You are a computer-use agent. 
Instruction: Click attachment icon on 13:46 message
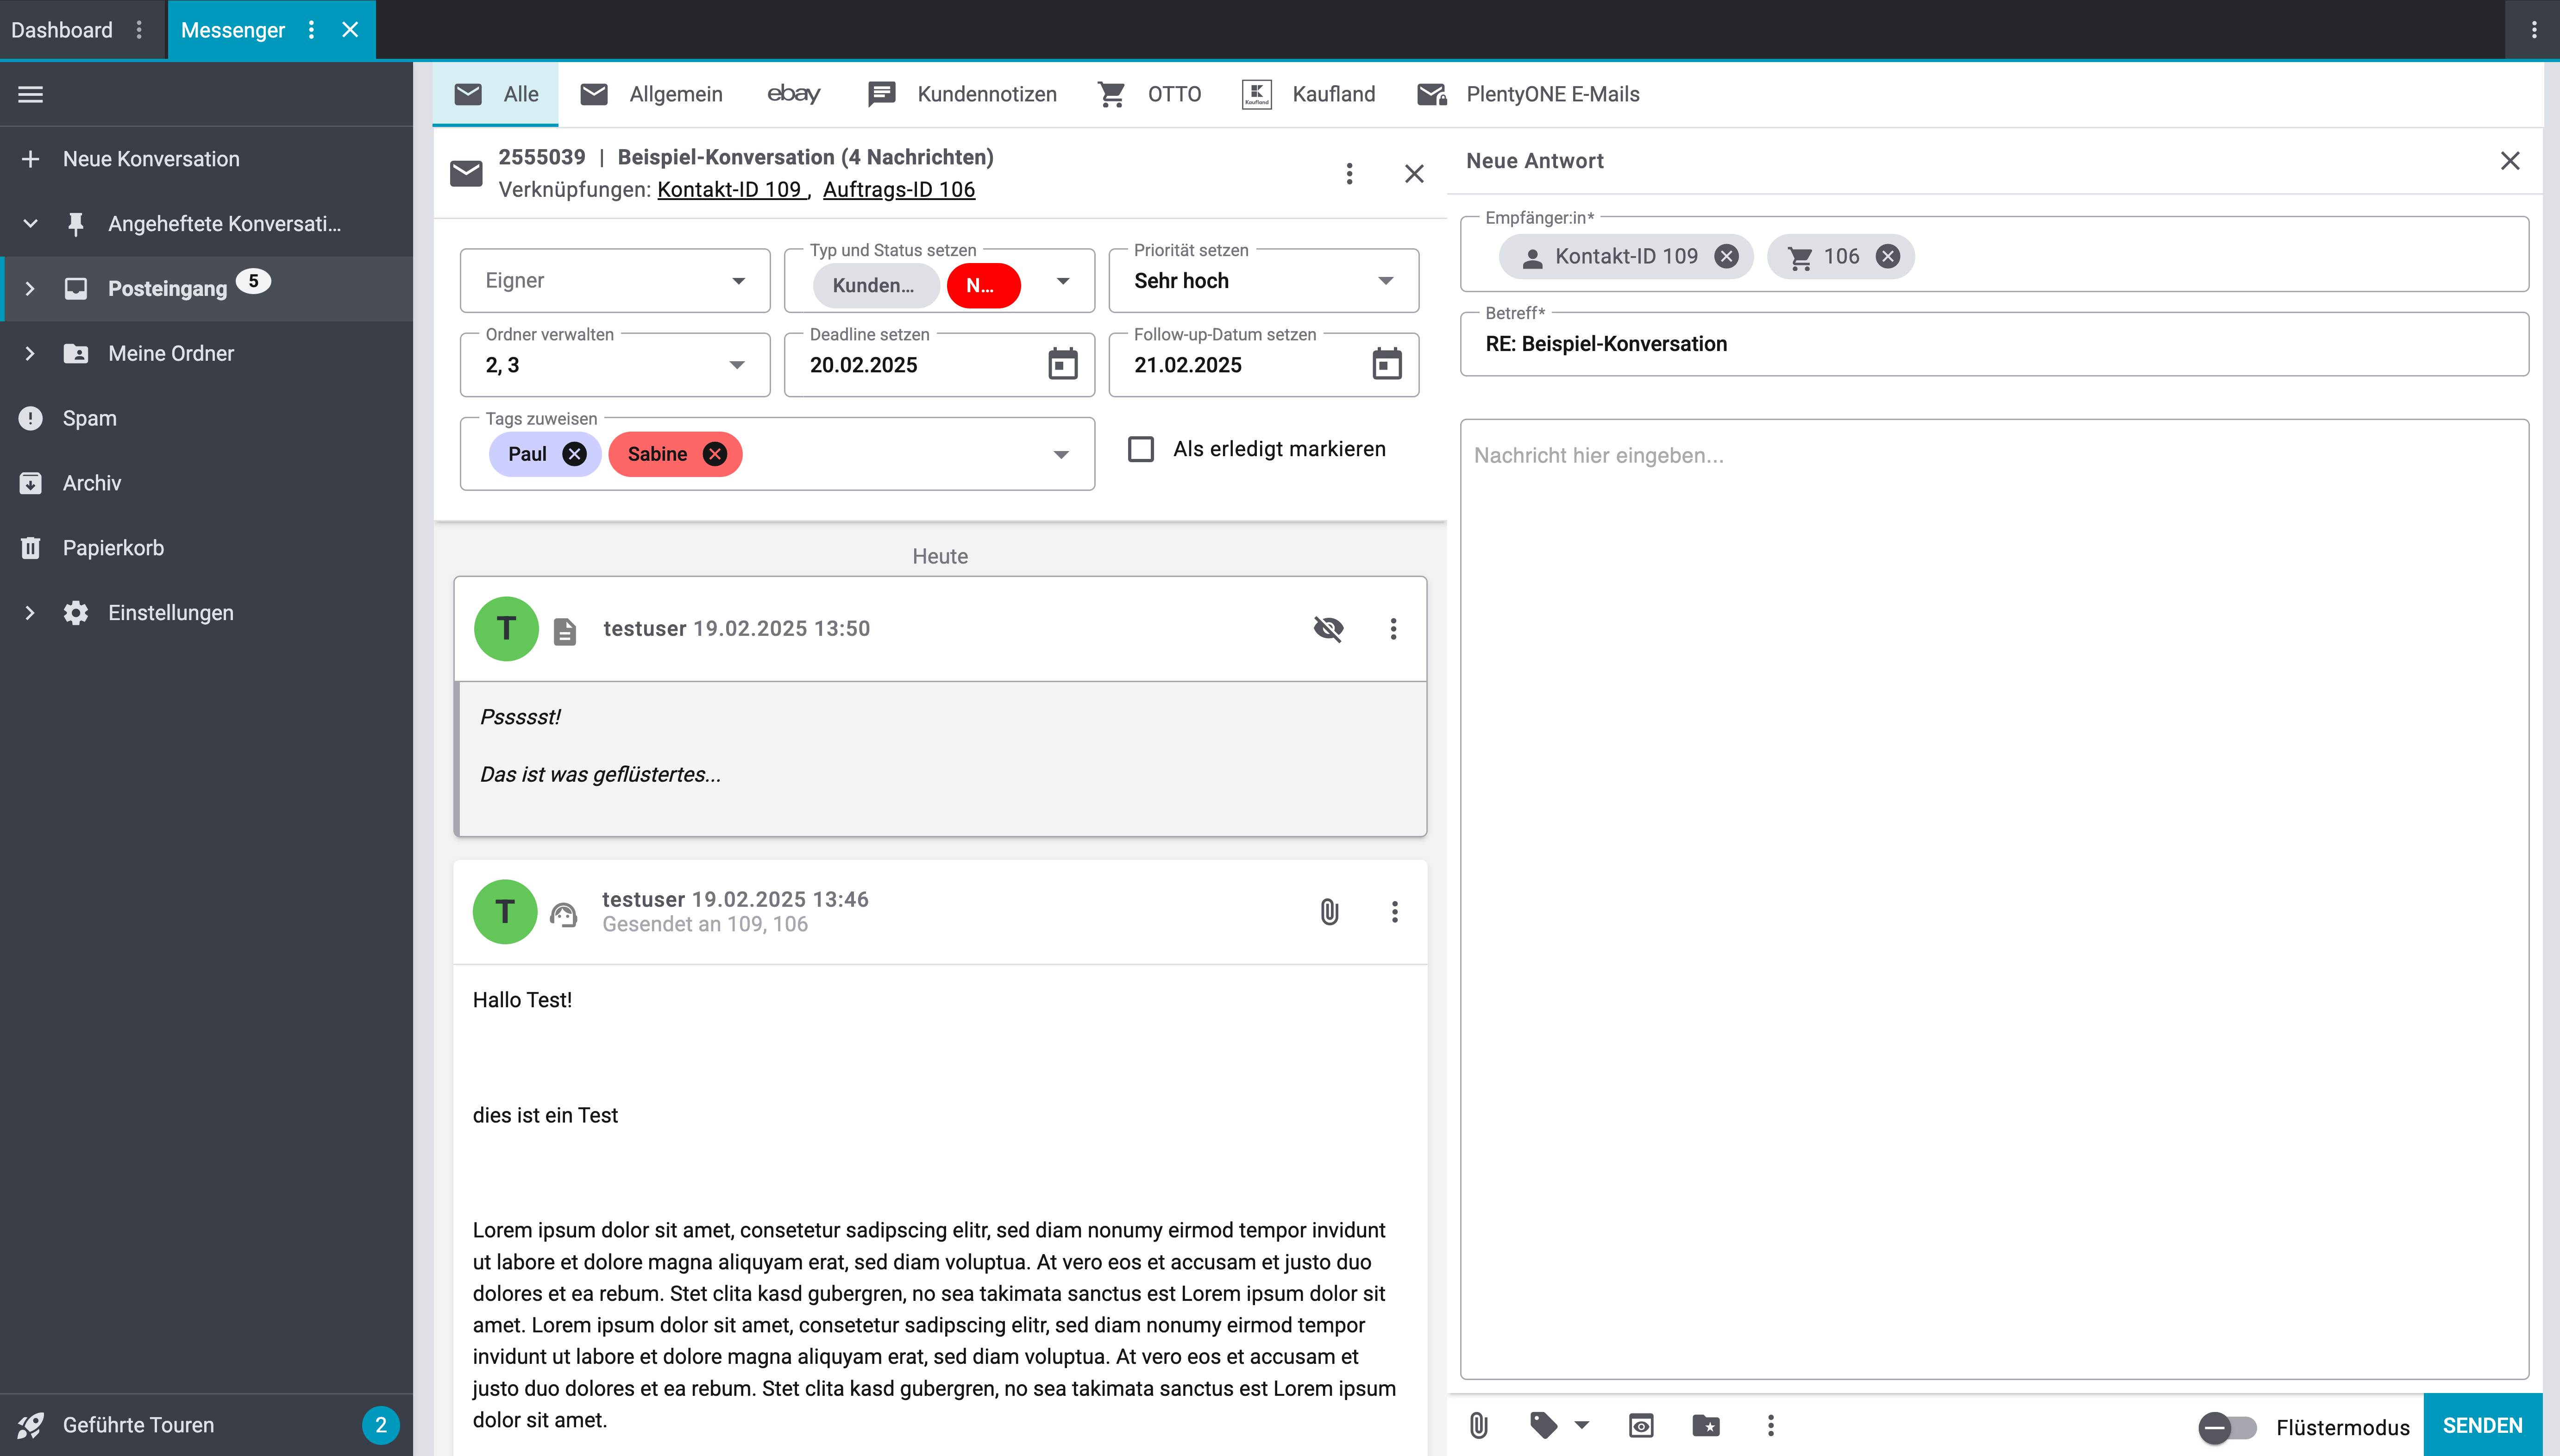click(x=1329, y=912)
